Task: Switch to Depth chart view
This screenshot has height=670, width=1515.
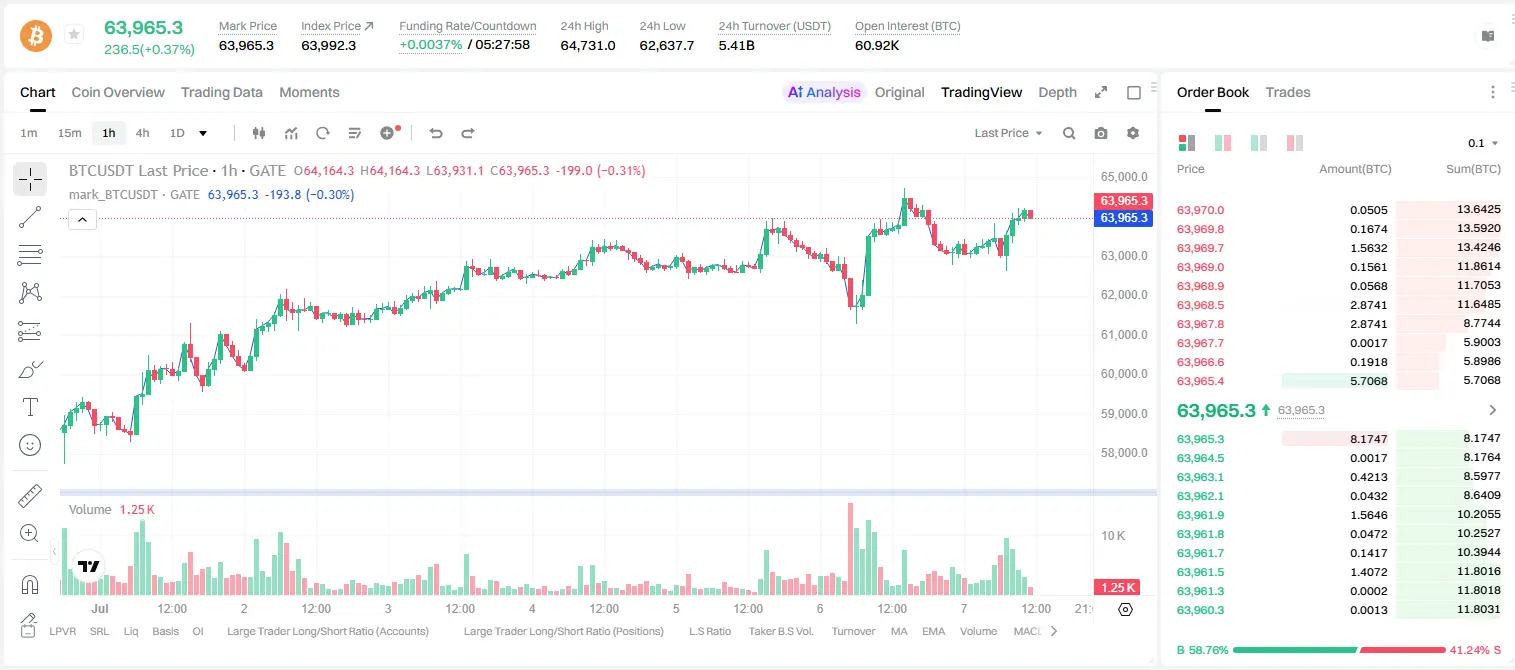Action: point(1057,92)
